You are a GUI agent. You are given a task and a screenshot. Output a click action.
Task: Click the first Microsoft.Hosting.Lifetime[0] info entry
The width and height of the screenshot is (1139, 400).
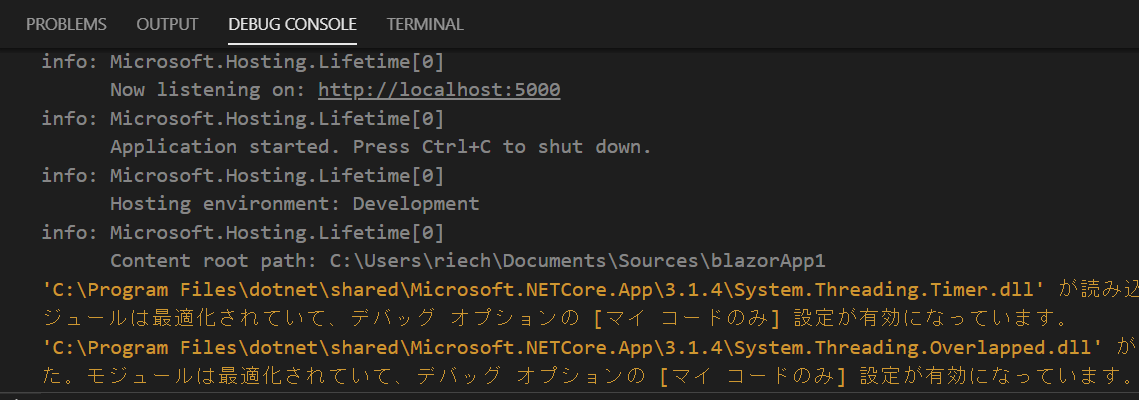click(243, 62)
